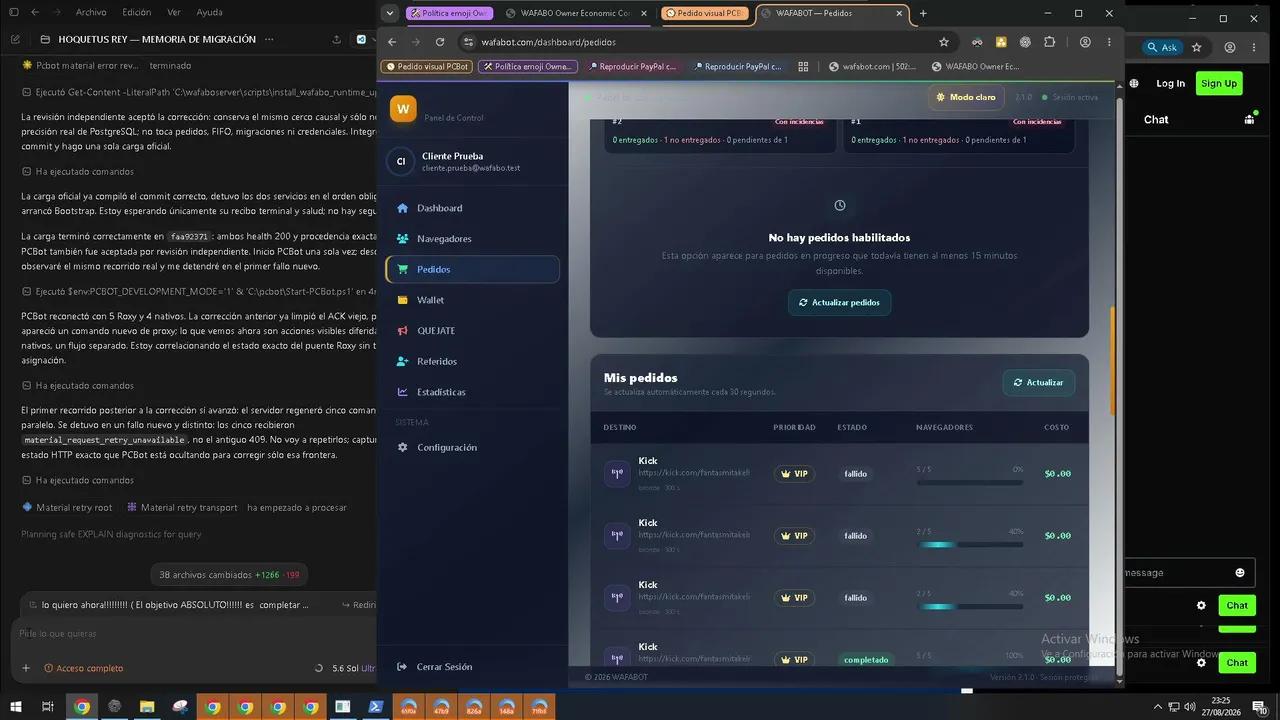Click $0.00 cost in first order row

[1057, 474]
